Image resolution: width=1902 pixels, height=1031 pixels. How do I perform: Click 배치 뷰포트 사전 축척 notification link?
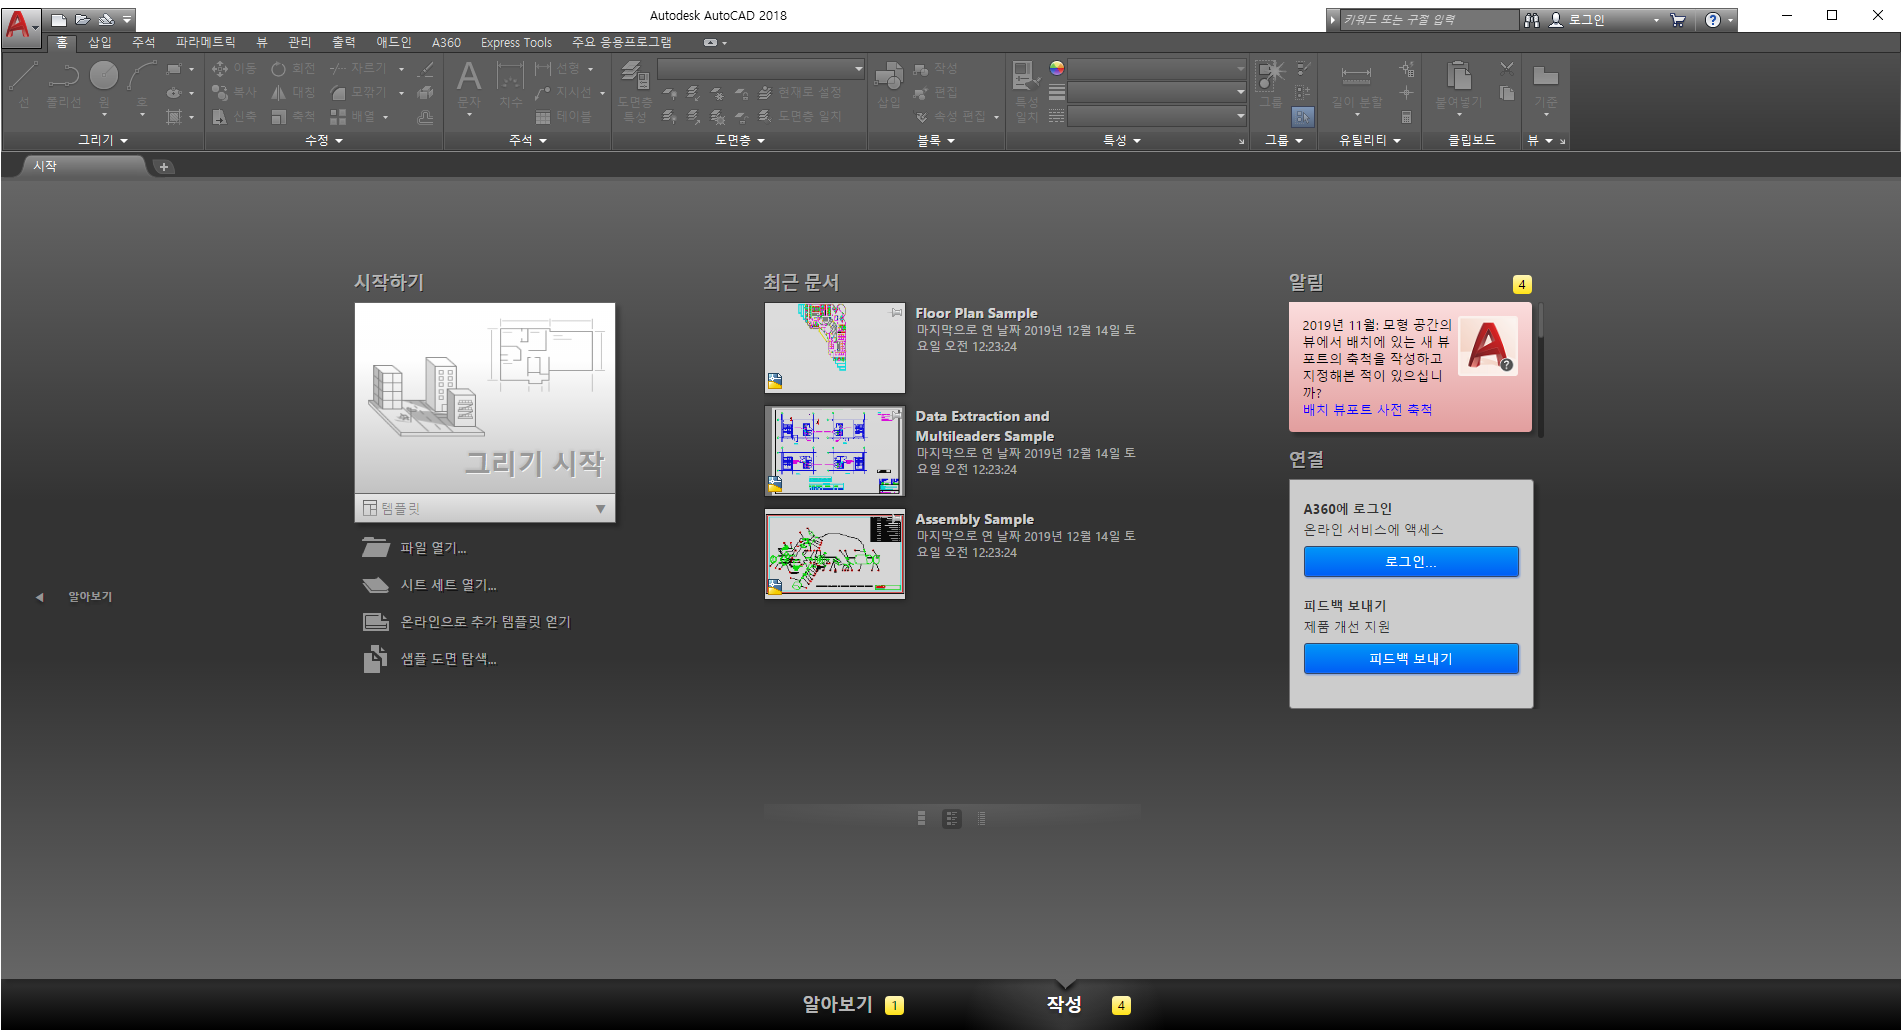pos(1367,410)
